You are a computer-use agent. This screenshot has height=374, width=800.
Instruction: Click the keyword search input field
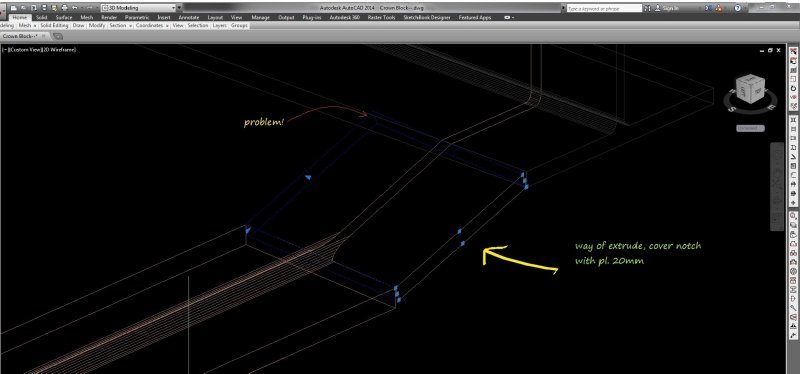pyautogui.click(x=604, y=8)
